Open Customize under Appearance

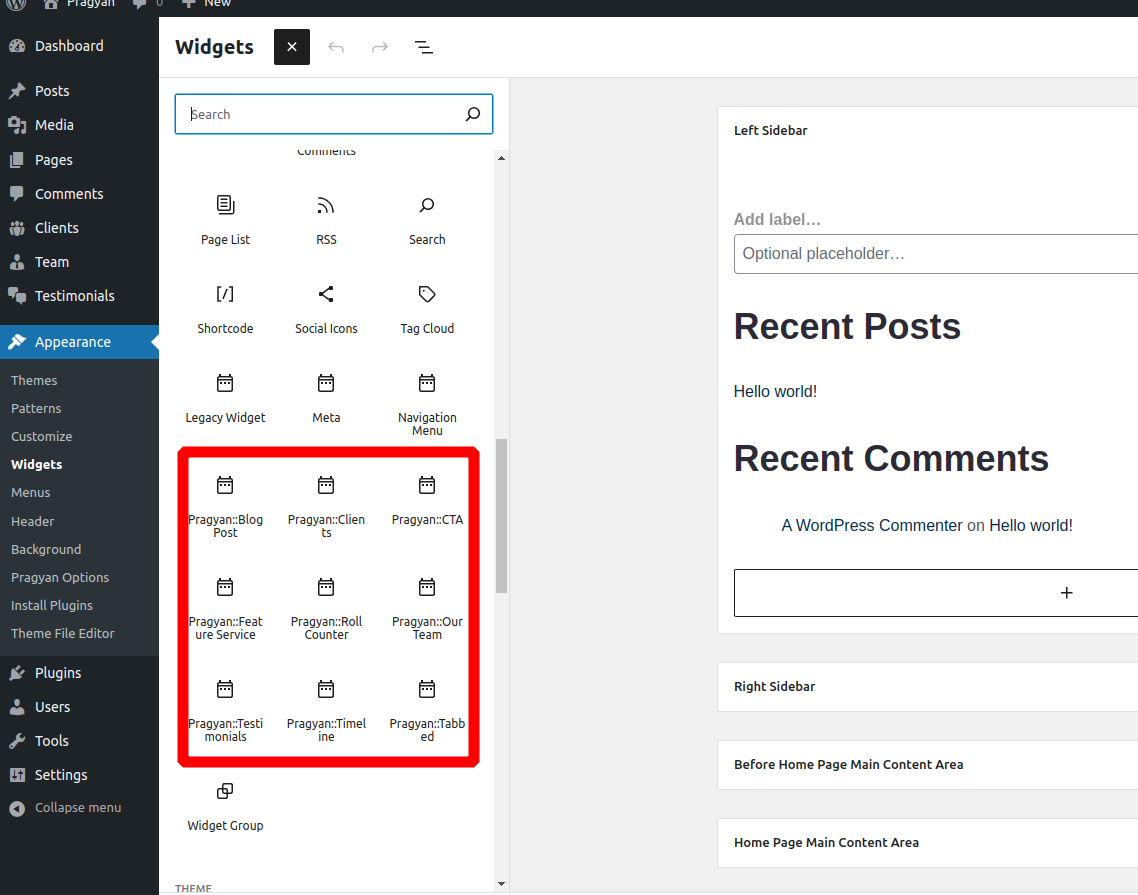tap(41, 436)
